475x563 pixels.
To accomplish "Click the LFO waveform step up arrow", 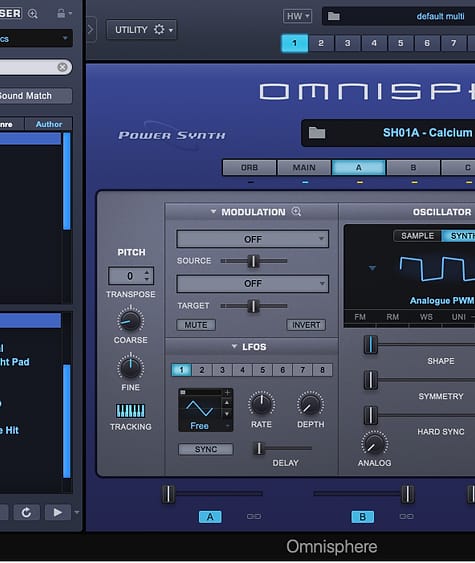I will coord(227,403).
